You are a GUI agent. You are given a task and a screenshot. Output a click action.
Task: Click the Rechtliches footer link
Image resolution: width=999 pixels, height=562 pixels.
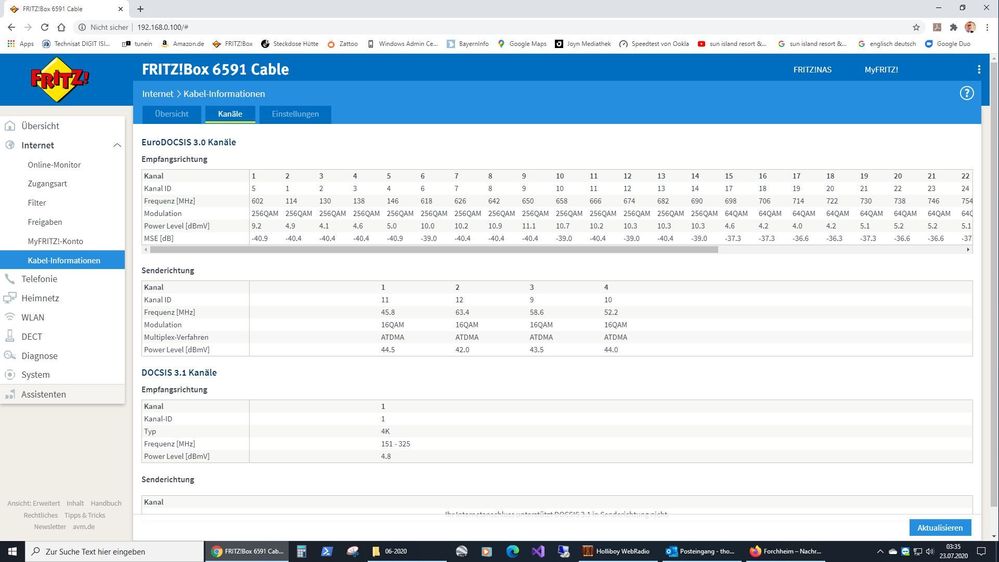41,515
